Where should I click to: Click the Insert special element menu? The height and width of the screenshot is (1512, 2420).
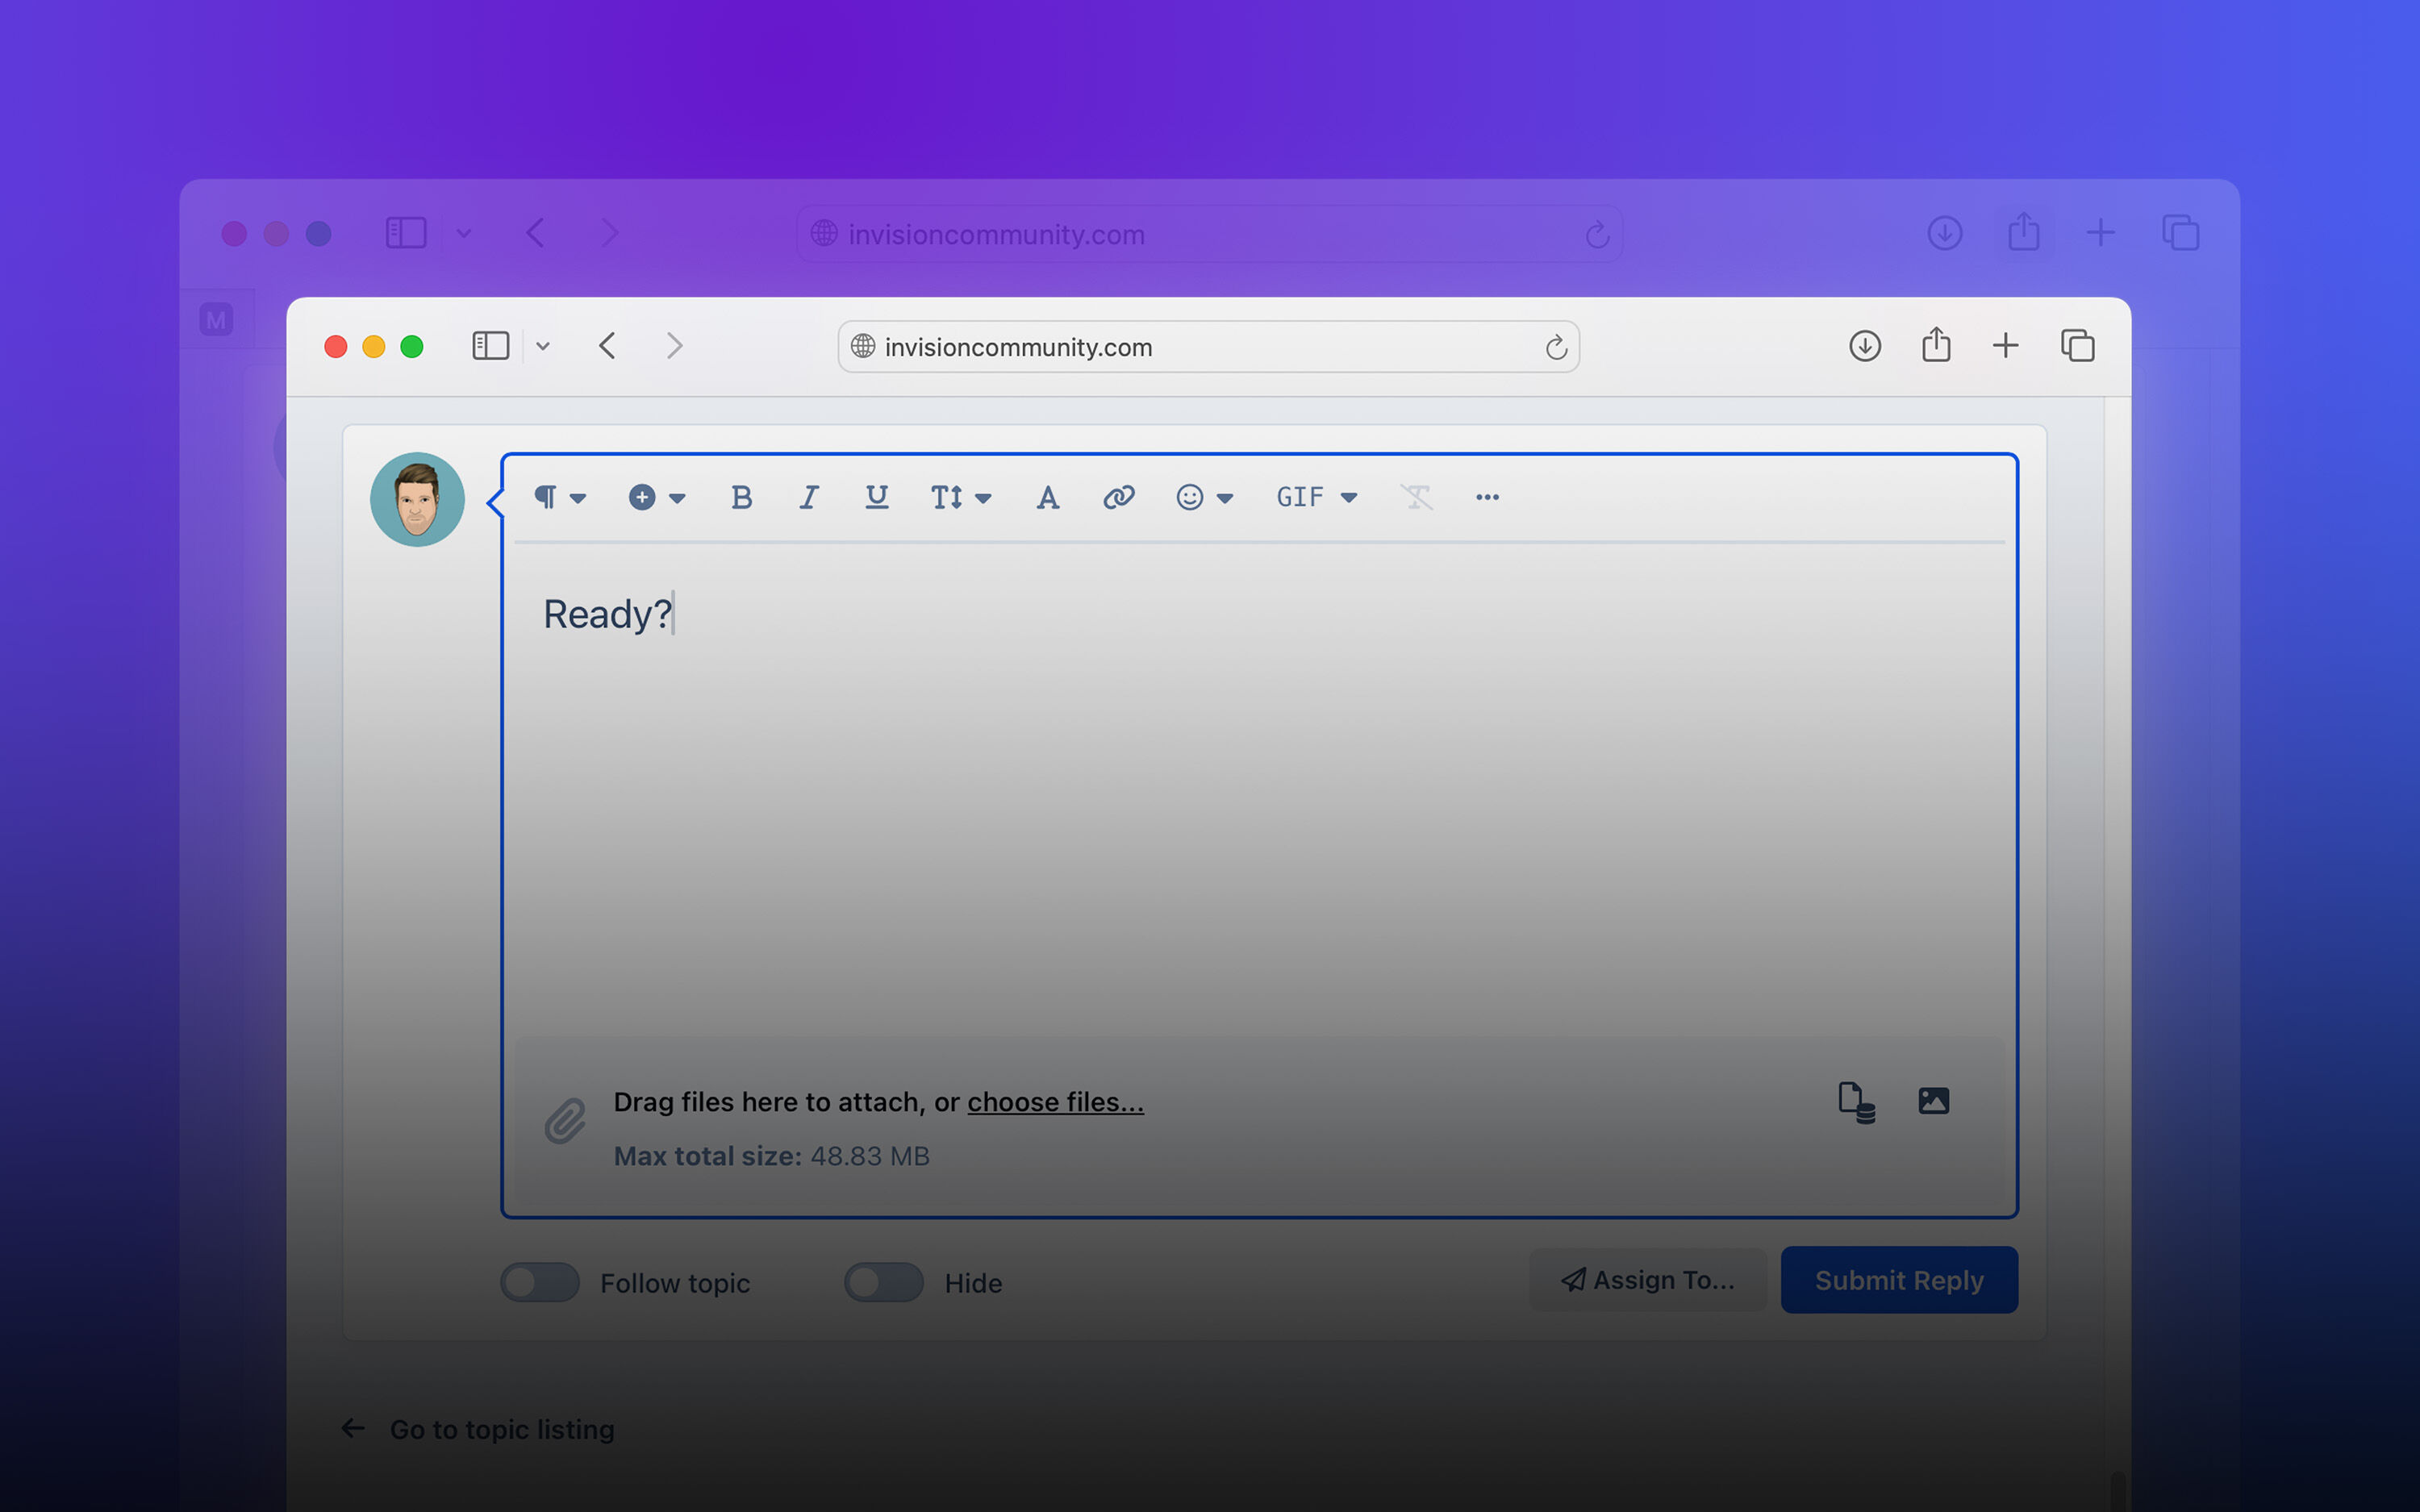tap(653, 497)
